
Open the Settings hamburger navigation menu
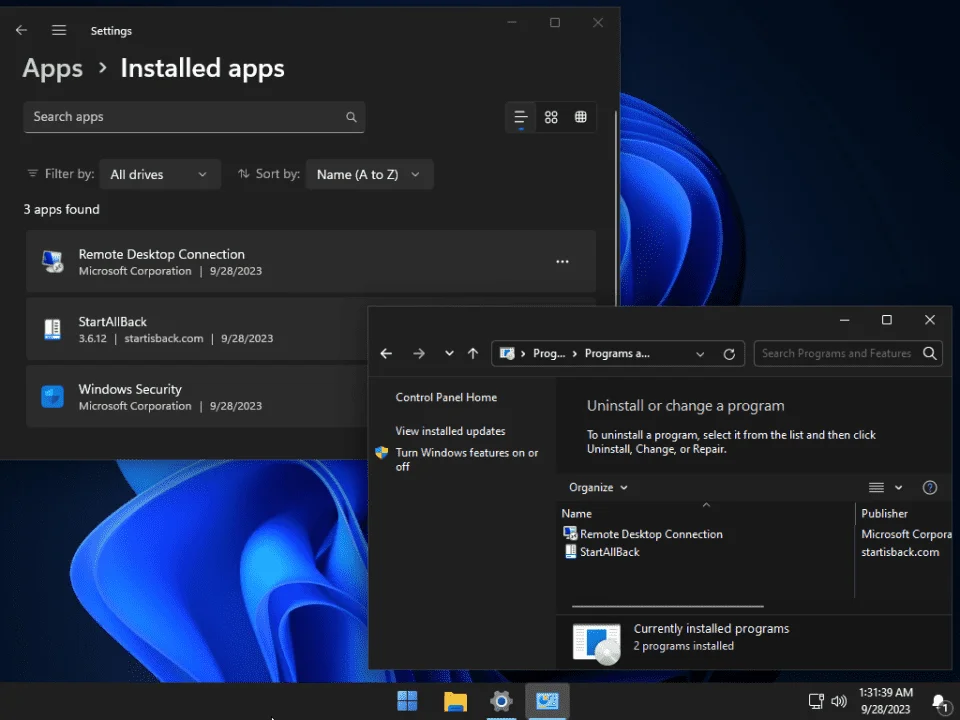click(x=59, y=30)
